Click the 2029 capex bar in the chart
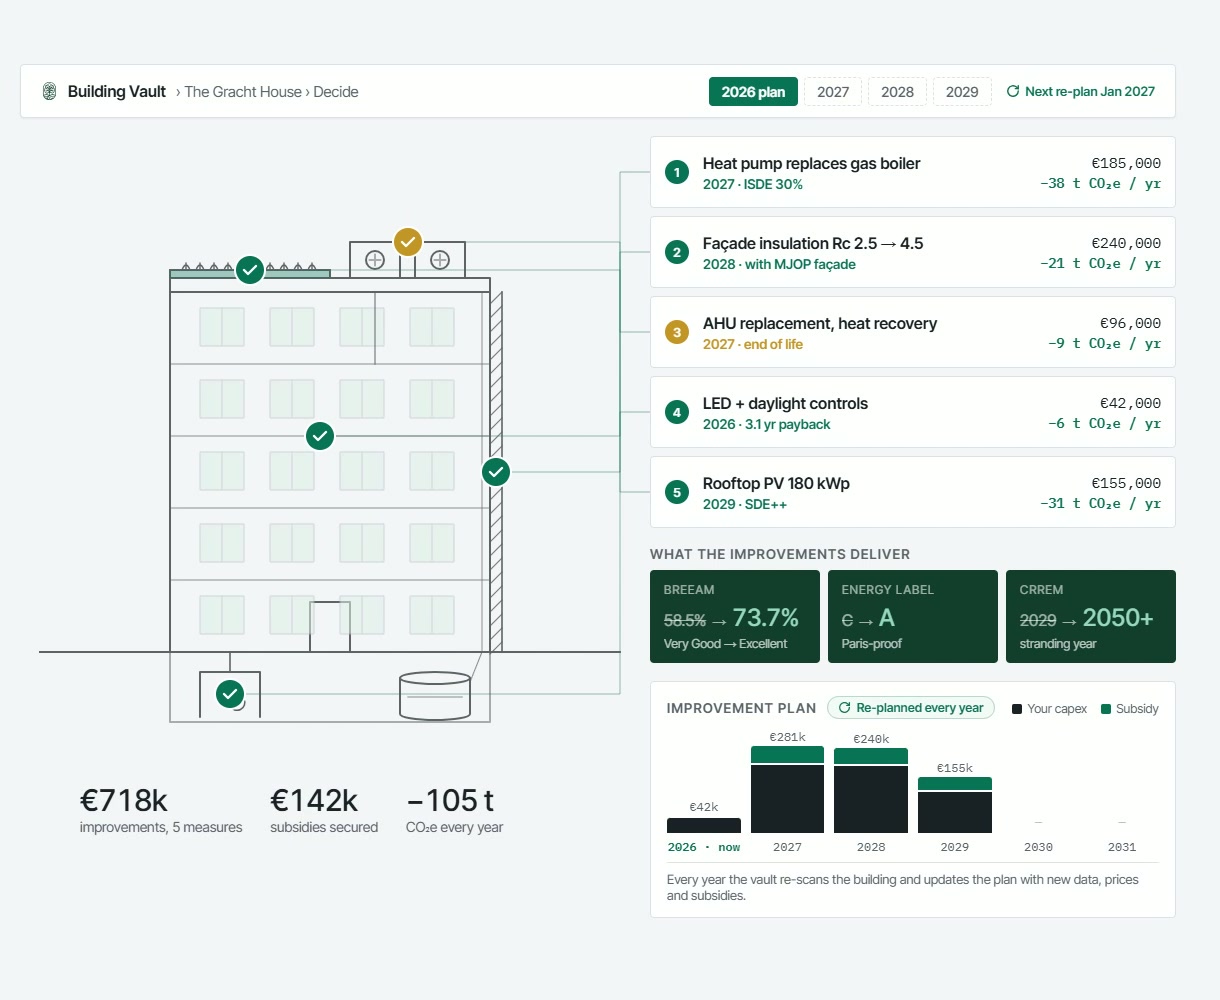This screenshot has height=1000, width=1220. coord(955,812)
